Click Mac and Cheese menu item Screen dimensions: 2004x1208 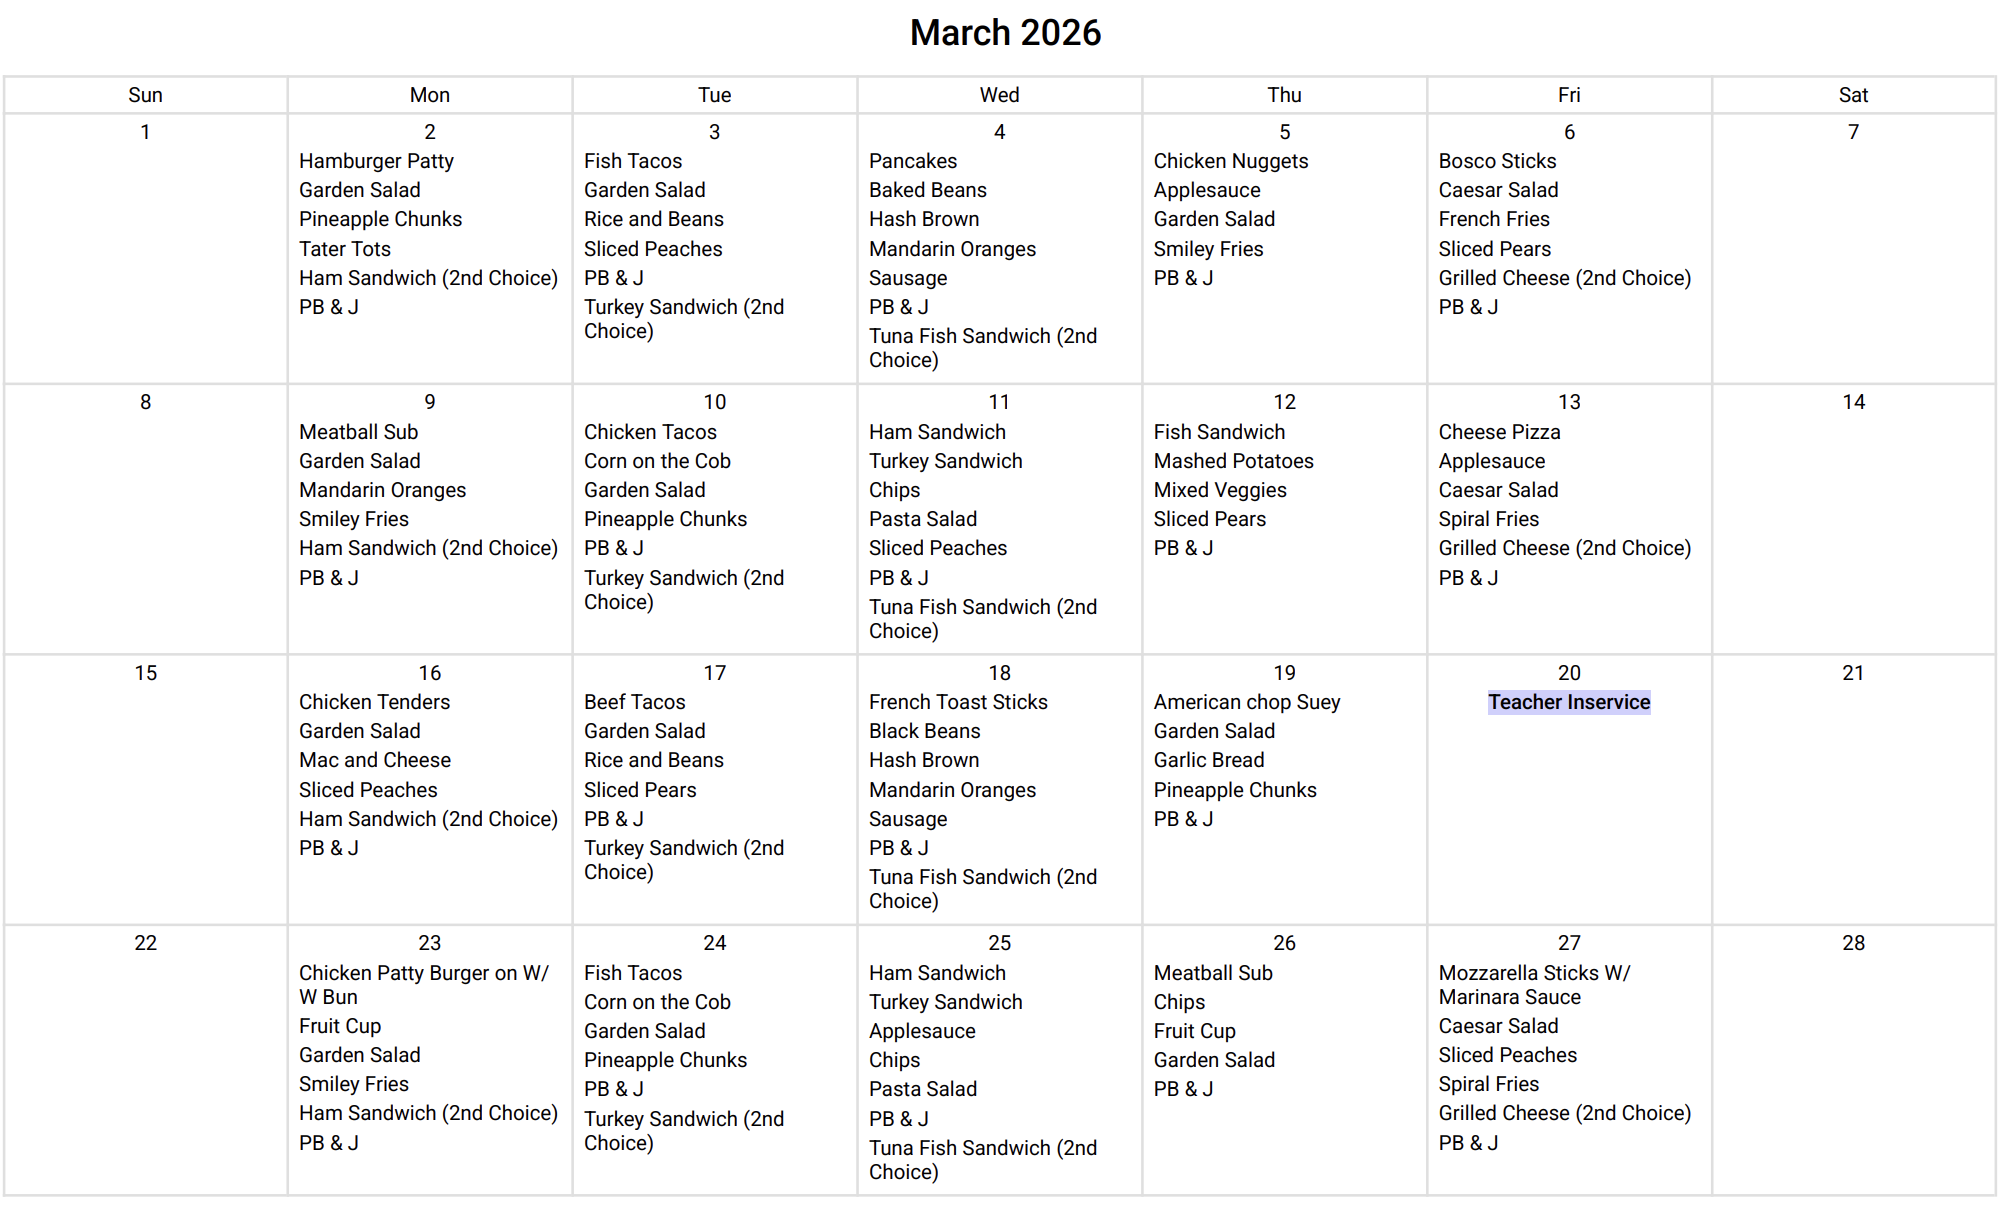point(374,760)
